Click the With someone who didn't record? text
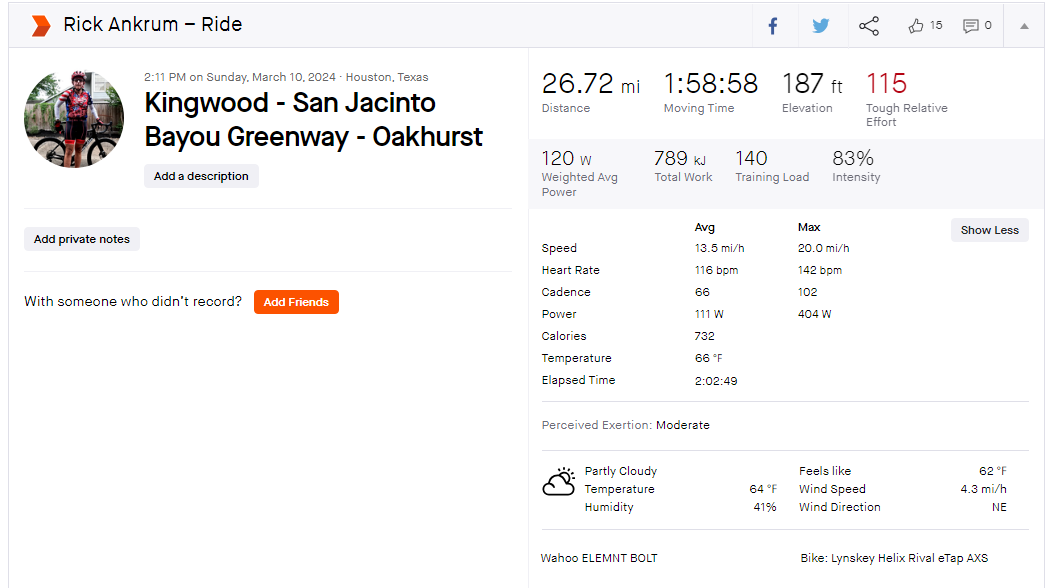The image size is (1047, 588). coord(133,302)
